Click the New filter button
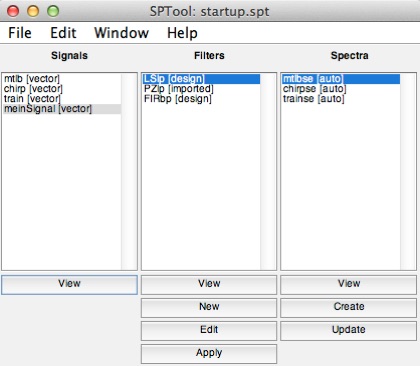The height and width of the screenshot is (366, 420). tap(209, 307)
